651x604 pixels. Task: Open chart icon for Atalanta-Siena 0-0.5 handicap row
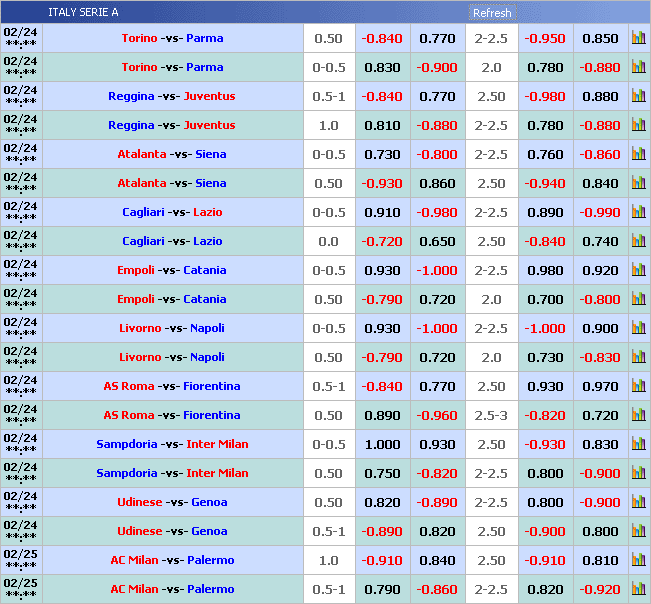(x=638, y=155)
